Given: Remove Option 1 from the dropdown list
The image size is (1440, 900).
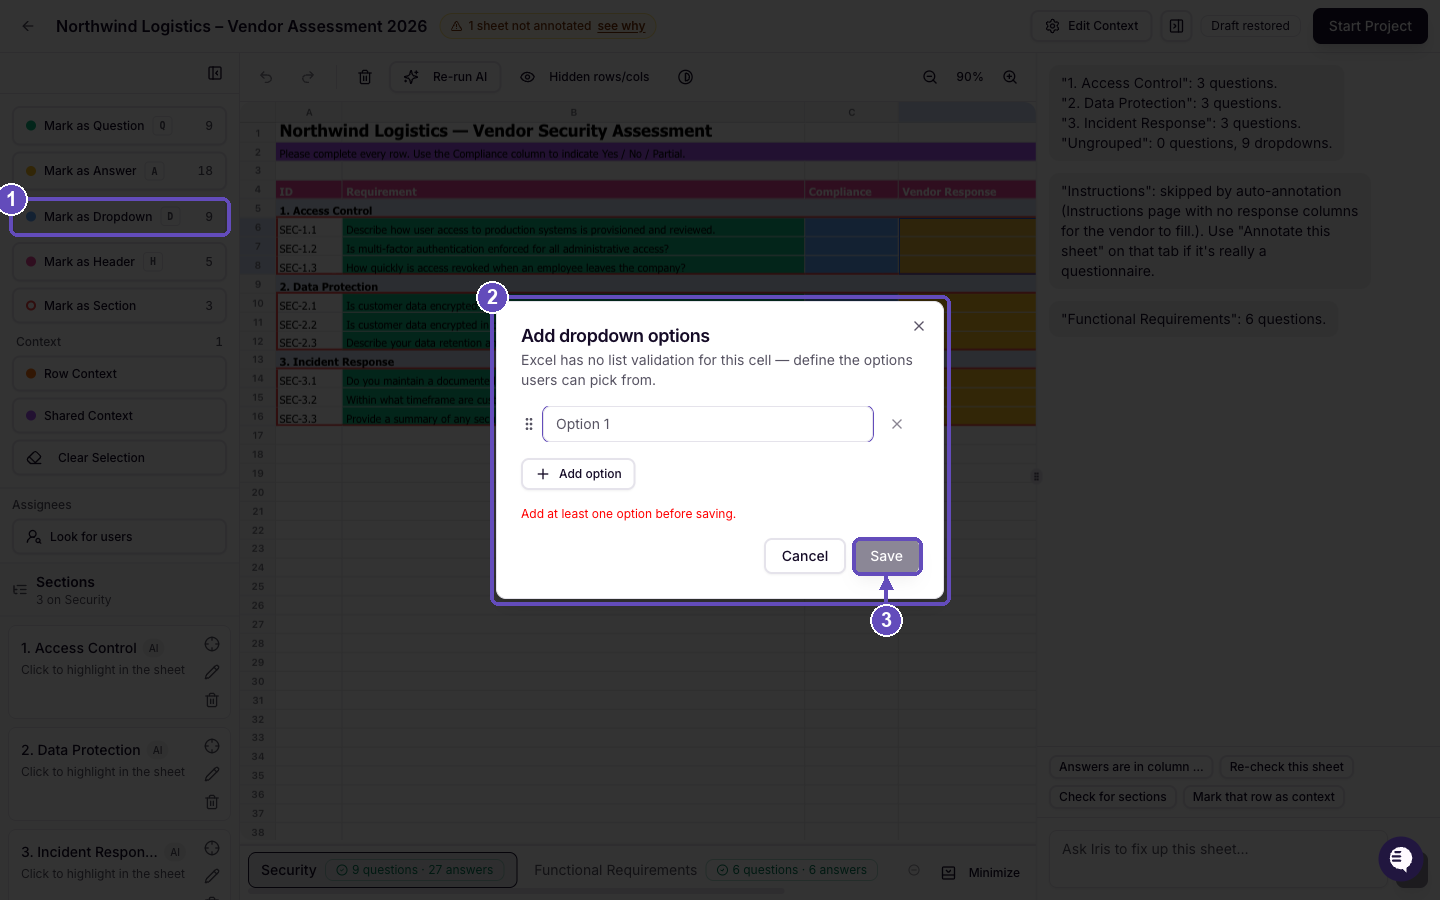Looking at the screenshot, I should pos(897,424).
